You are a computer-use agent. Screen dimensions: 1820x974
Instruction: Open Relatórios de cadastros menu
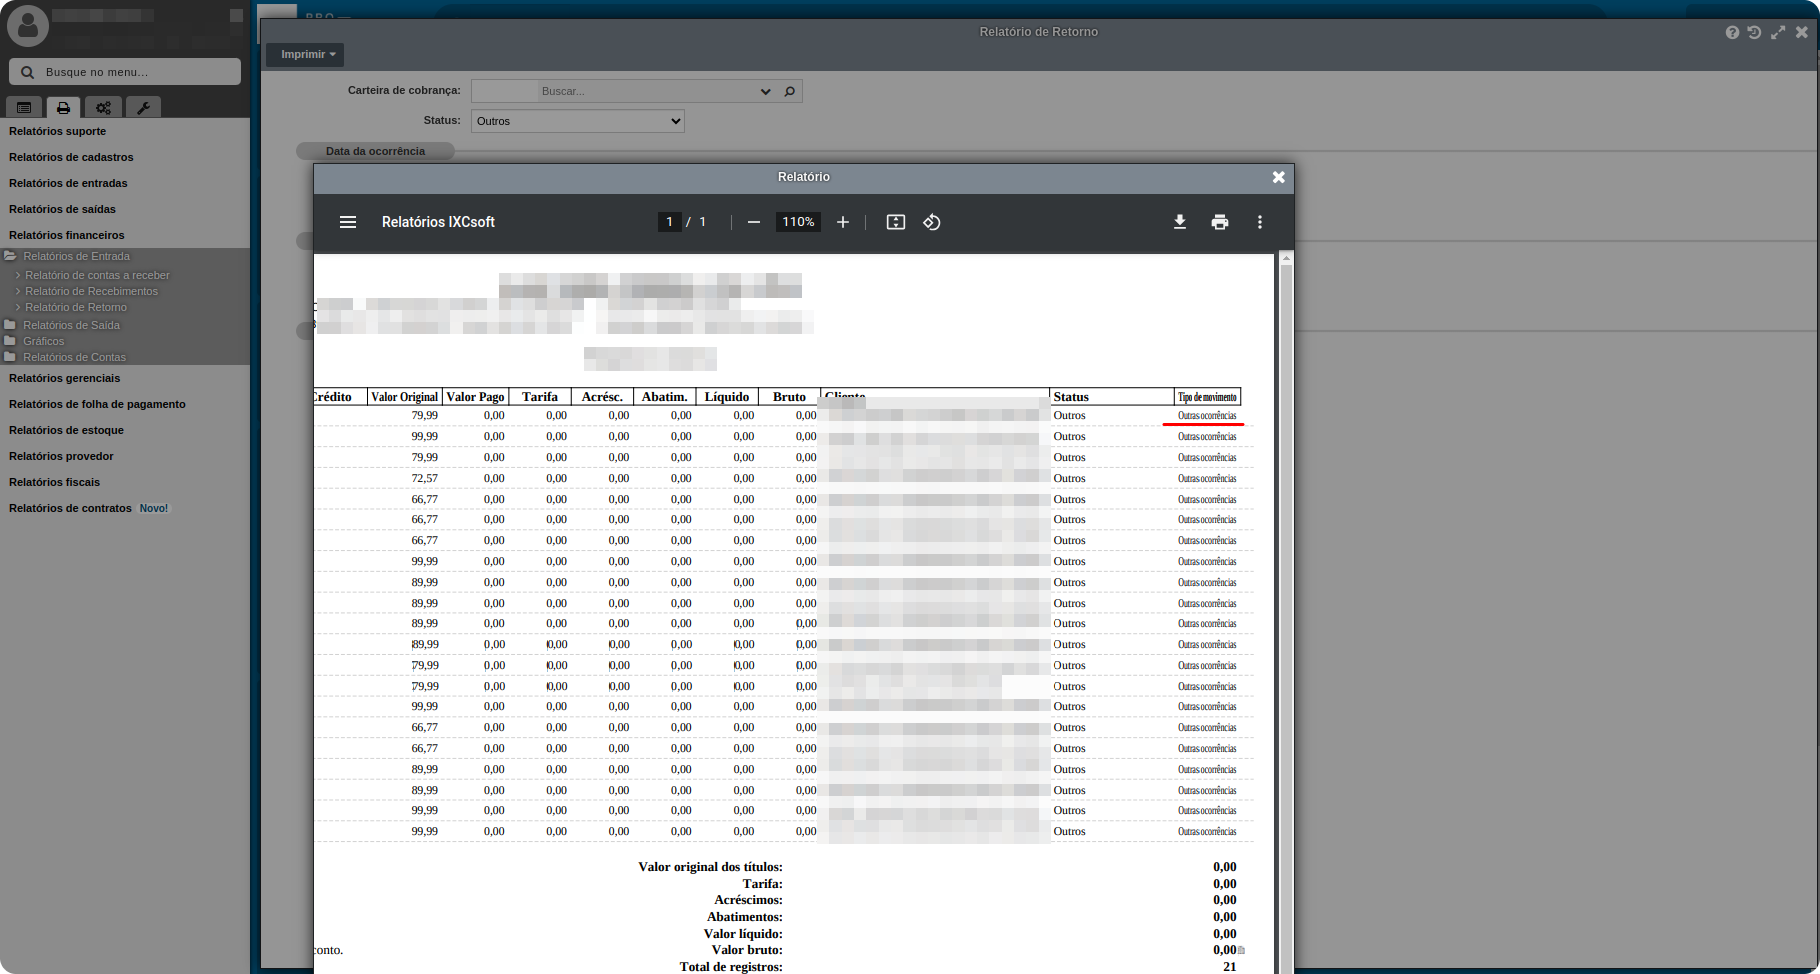[x=71, y=157]
